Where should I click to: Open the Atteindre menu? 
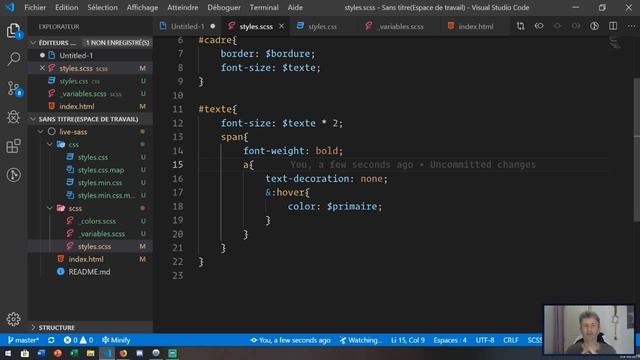[182, 7]
